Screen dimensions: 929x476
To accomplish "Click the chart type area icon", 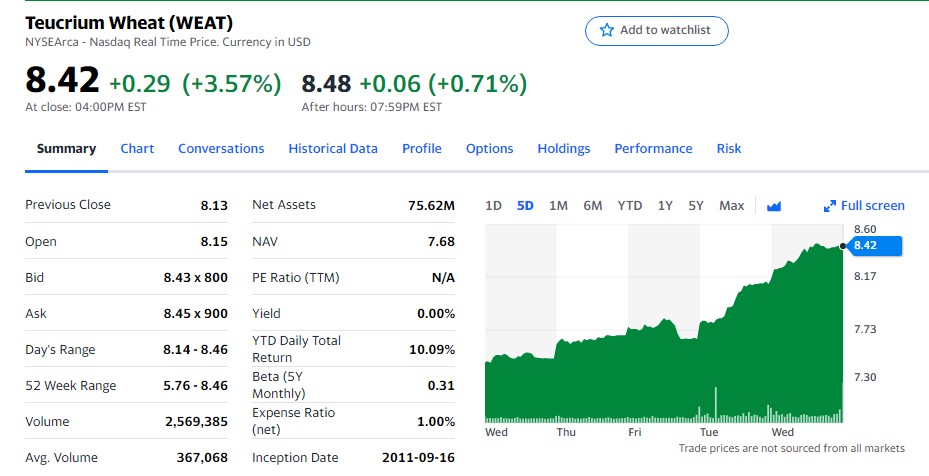I will [x=773, y=206].
